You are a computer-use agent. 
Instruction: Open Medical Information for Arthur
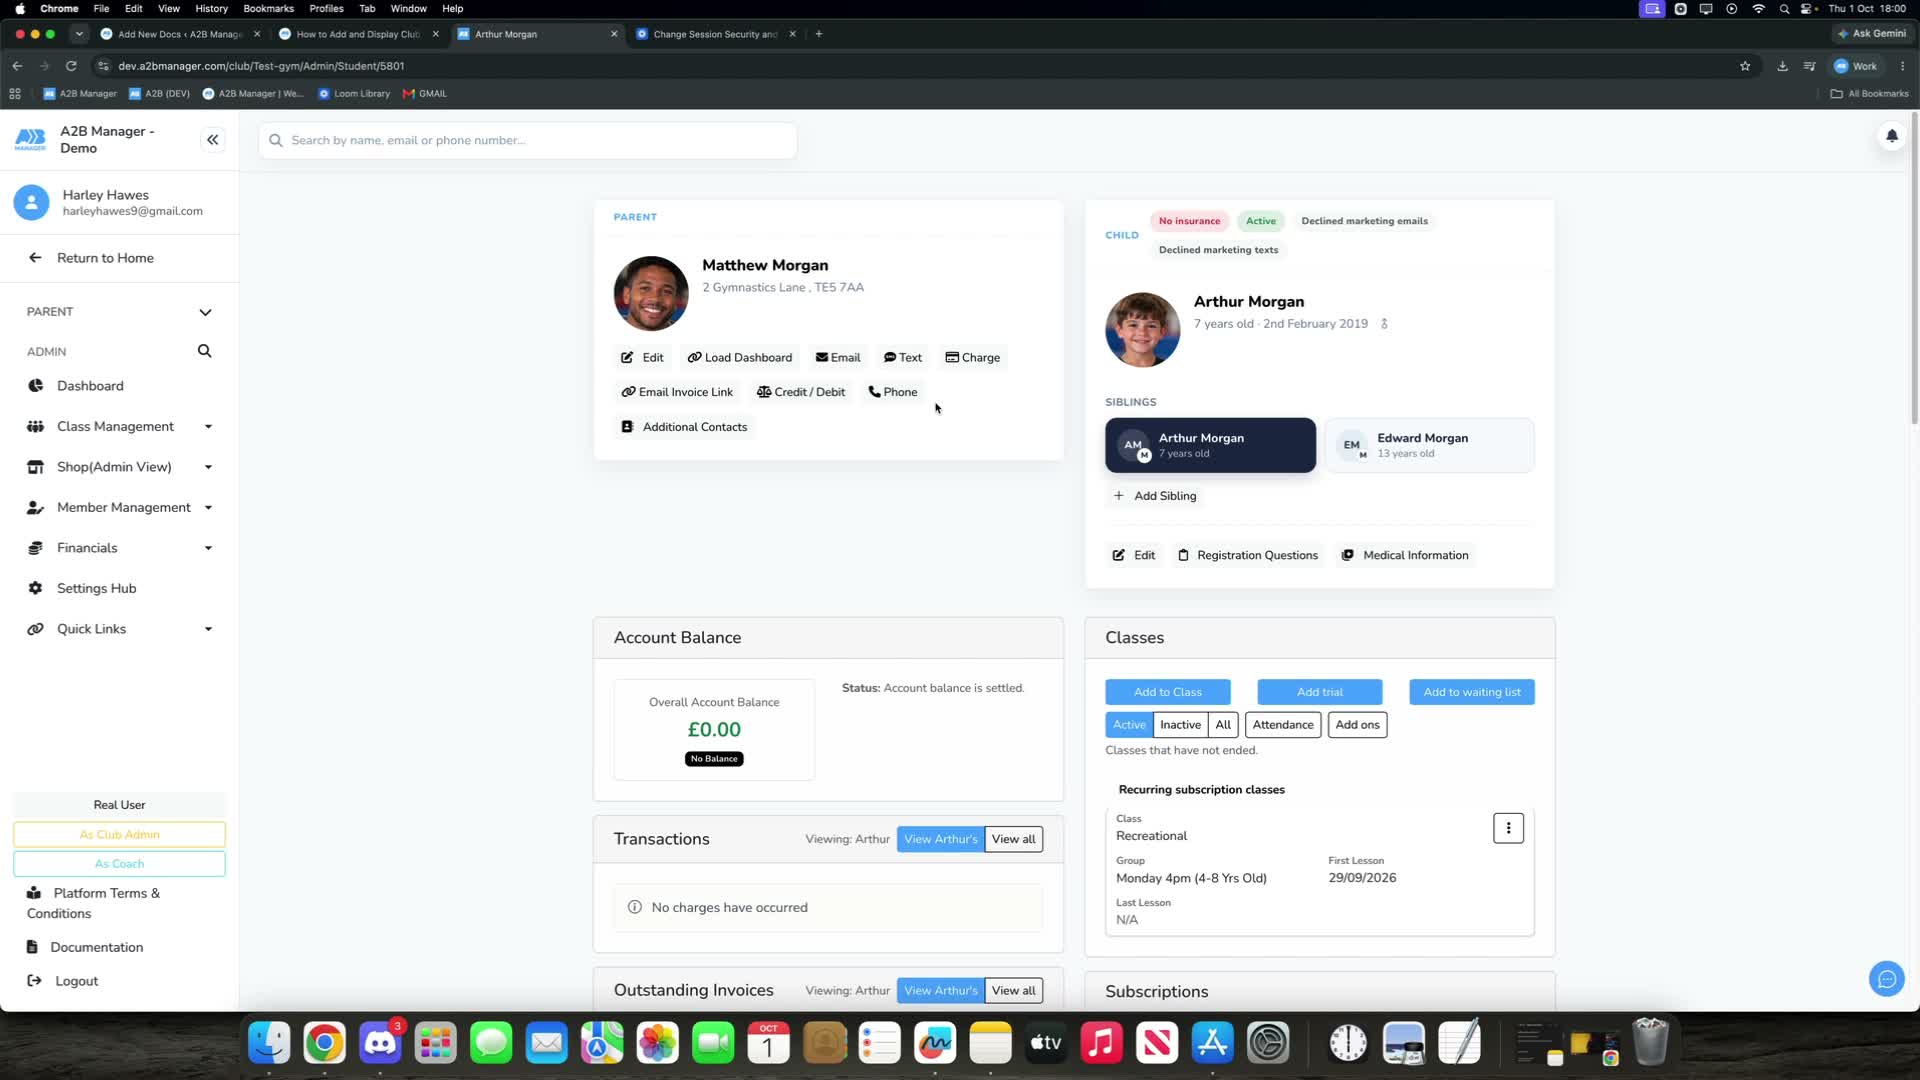pos(1405,555)
